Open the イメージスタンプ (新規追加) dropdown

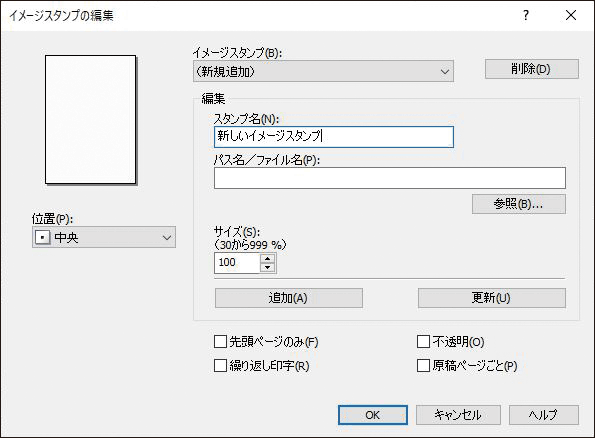[323, 71]
